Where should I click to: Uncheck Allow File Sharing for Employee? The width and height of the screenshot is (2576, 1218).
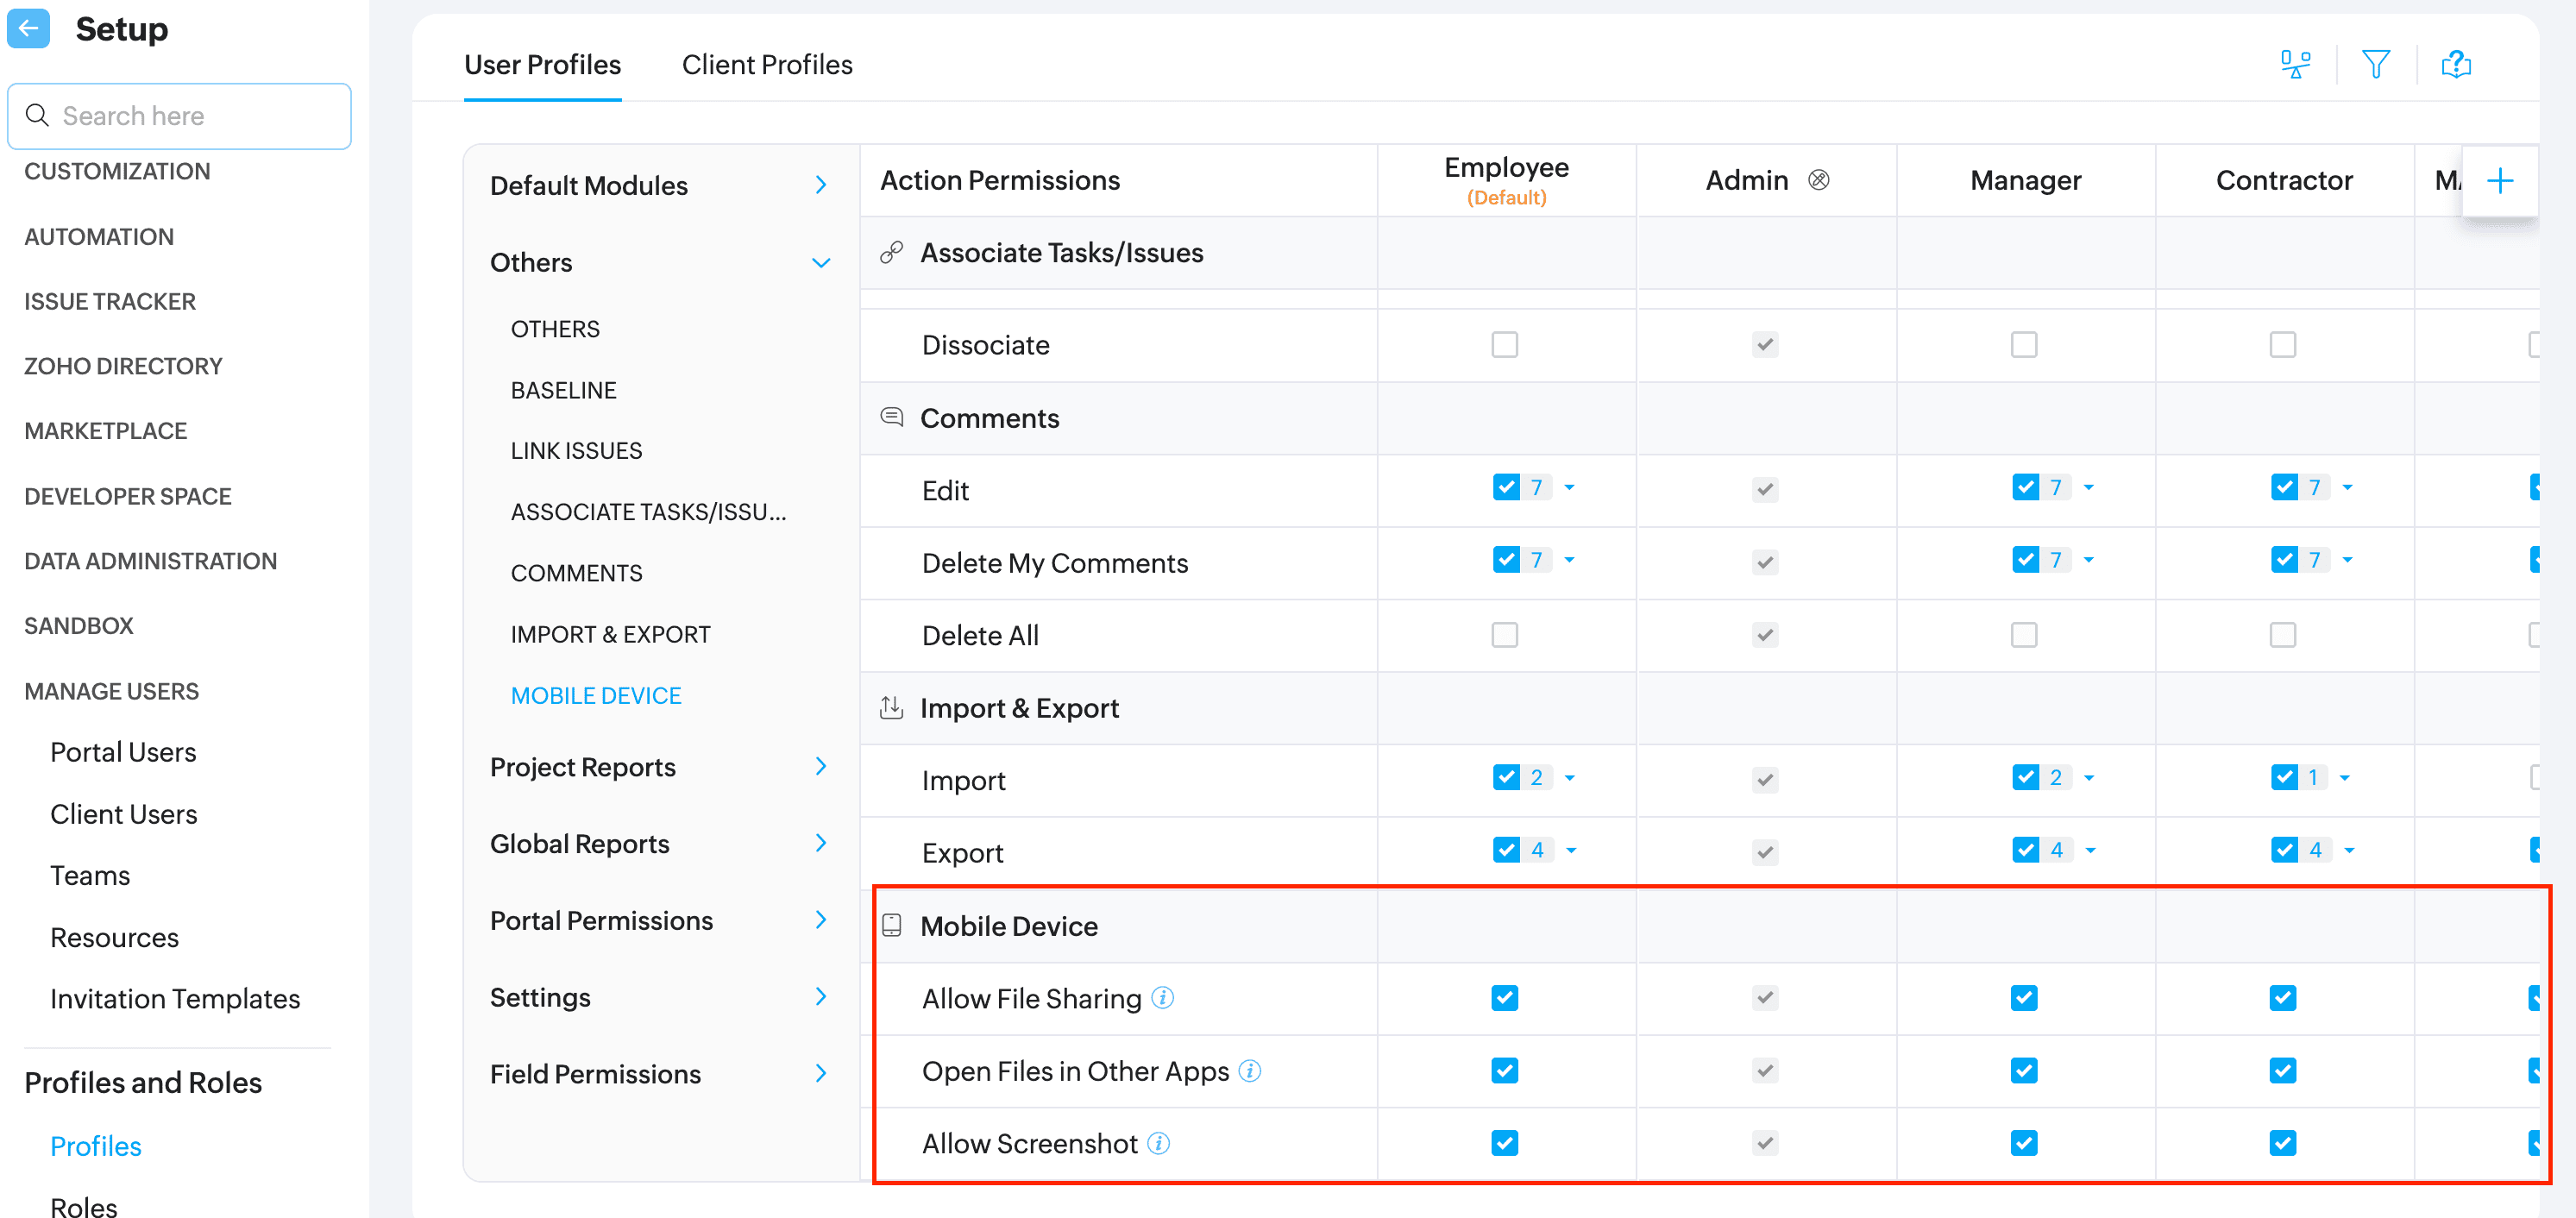point(1504,997)
